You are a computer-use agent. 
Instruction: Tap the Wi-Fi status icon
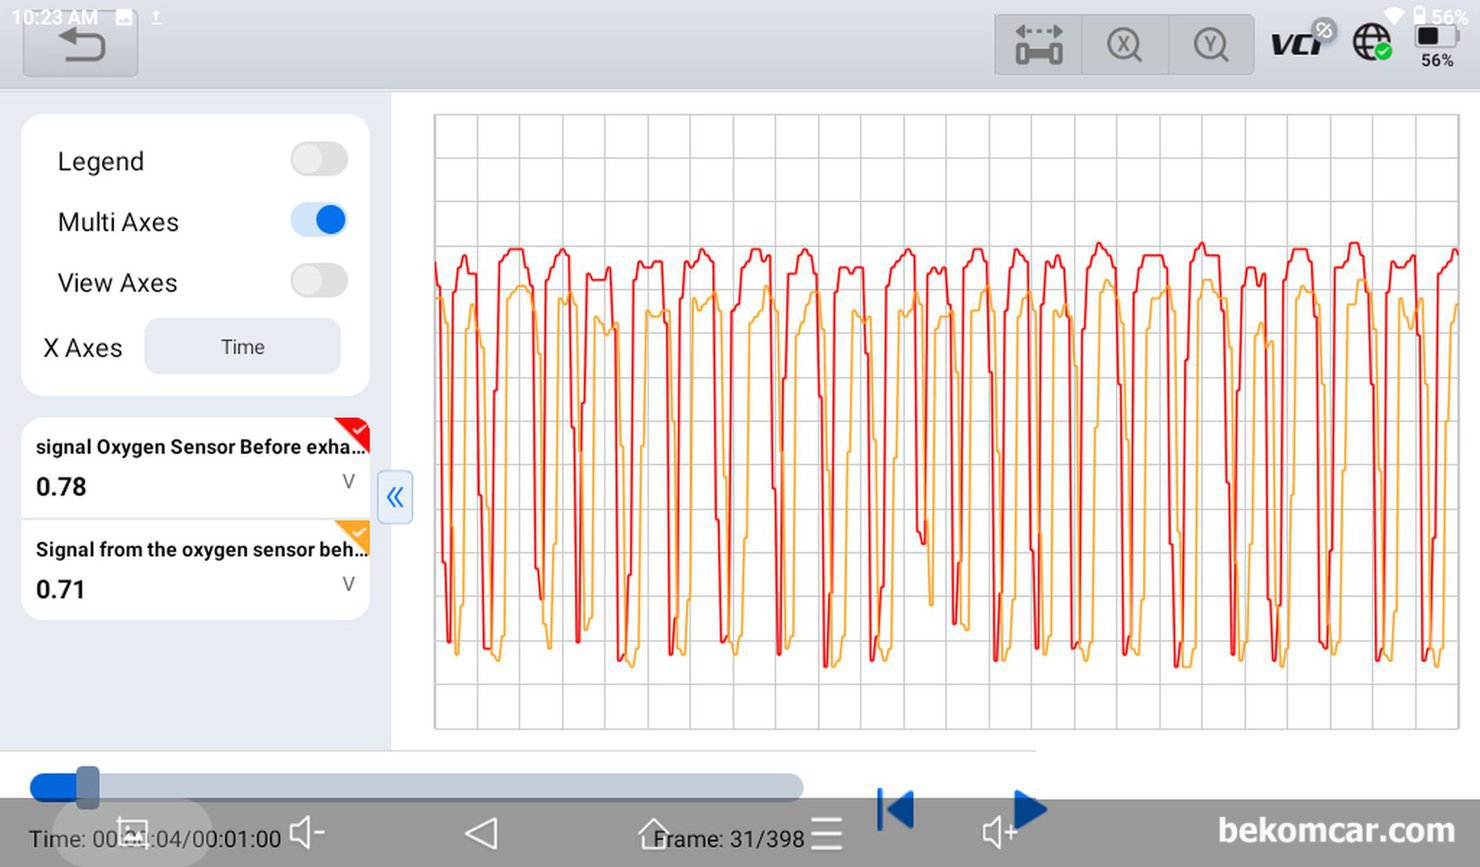point(1393,14)
